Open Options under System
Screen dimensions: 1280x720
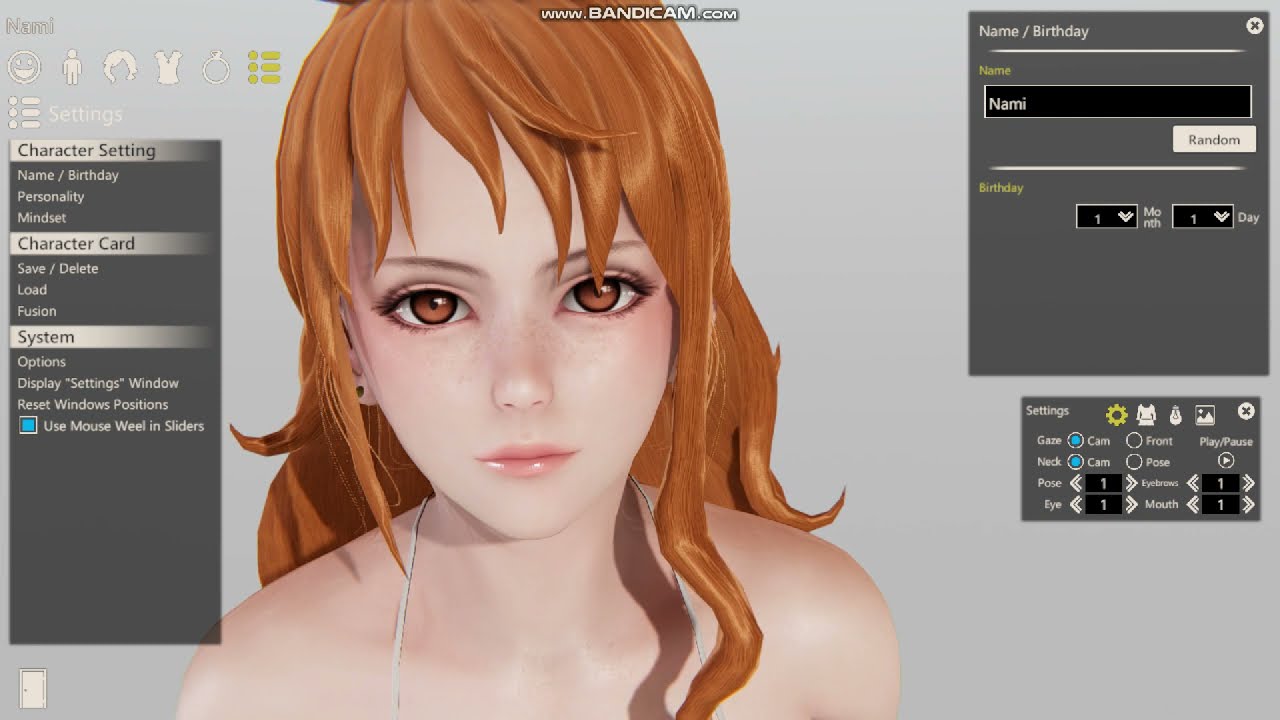coord(42,362)
